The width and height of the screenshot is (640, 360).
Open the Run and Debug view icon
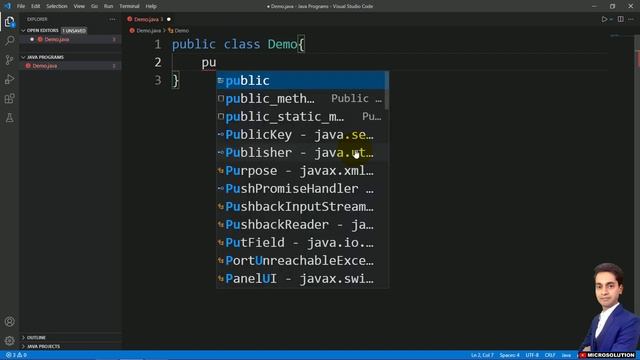click(9, 79)
